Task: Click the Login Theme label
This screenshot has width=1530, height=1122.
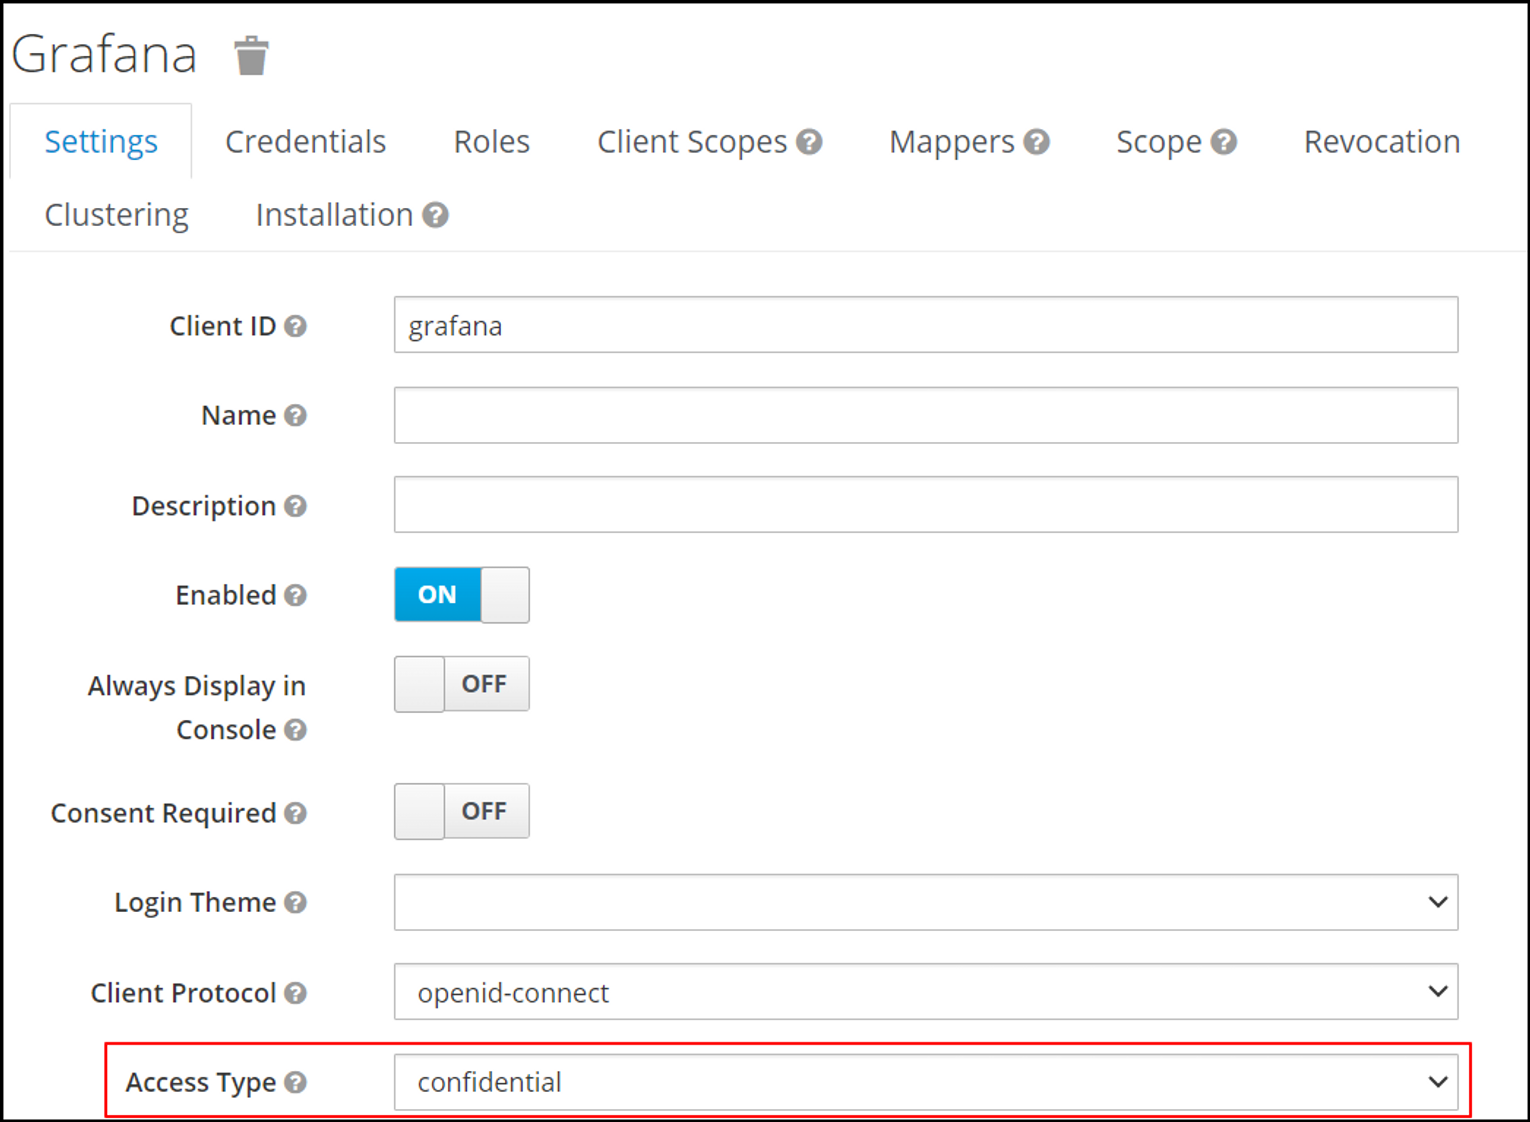Action: 195,902
